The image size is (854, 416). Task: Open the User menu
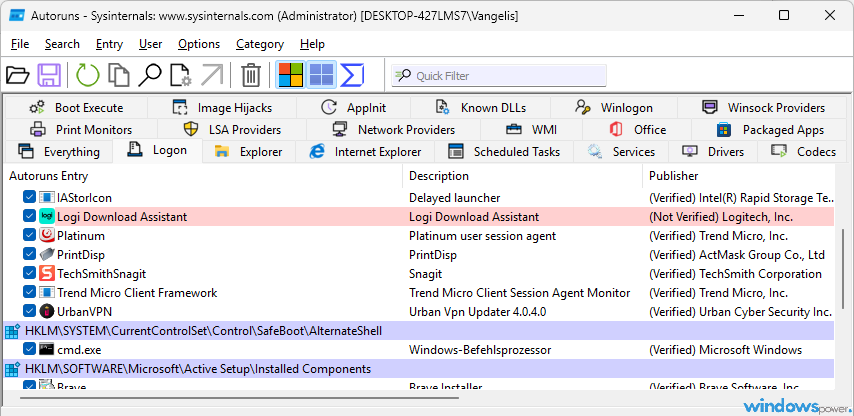[150, 44]
